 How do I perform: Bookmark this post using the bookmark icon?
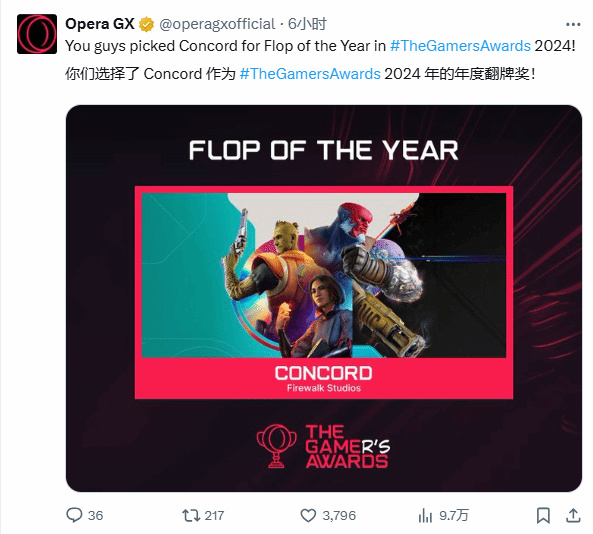click(543, 515)
